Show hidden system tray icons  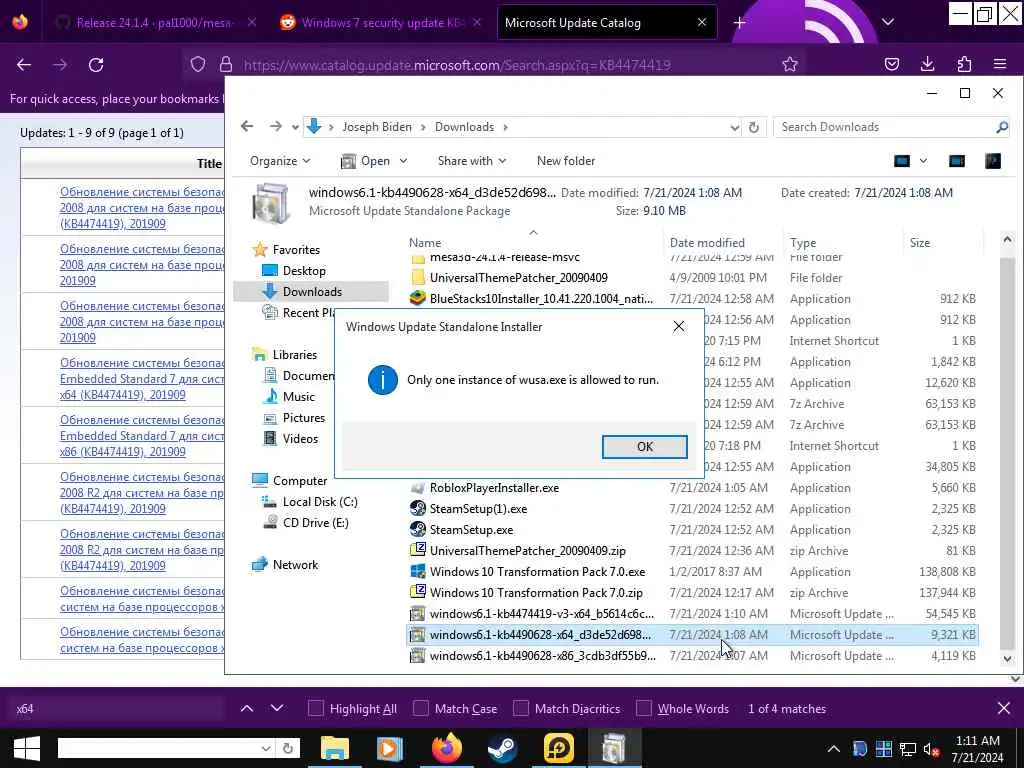tap(834, 748)
